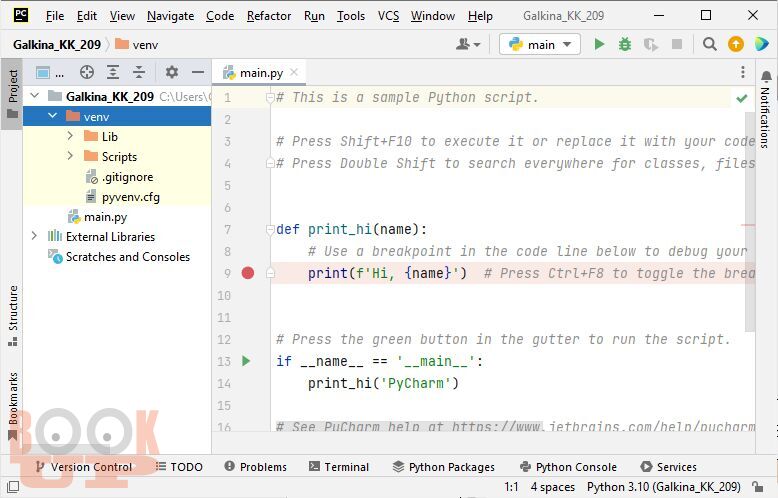Place cursor on print_hi('PyCharm') code line
Viewport: 778px width, 498px height.
click(383, 383)
